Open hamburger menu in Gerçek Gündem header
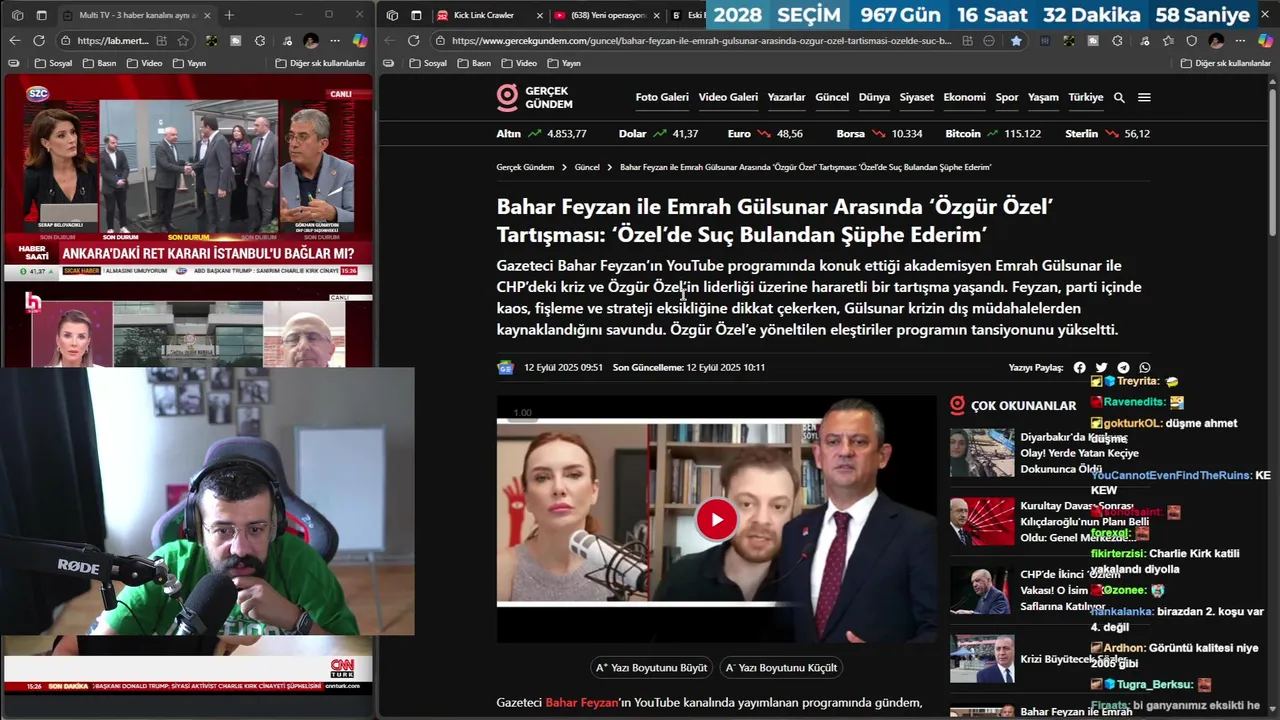This screenshot has height=720, width=1280. tap(1144, 98)
